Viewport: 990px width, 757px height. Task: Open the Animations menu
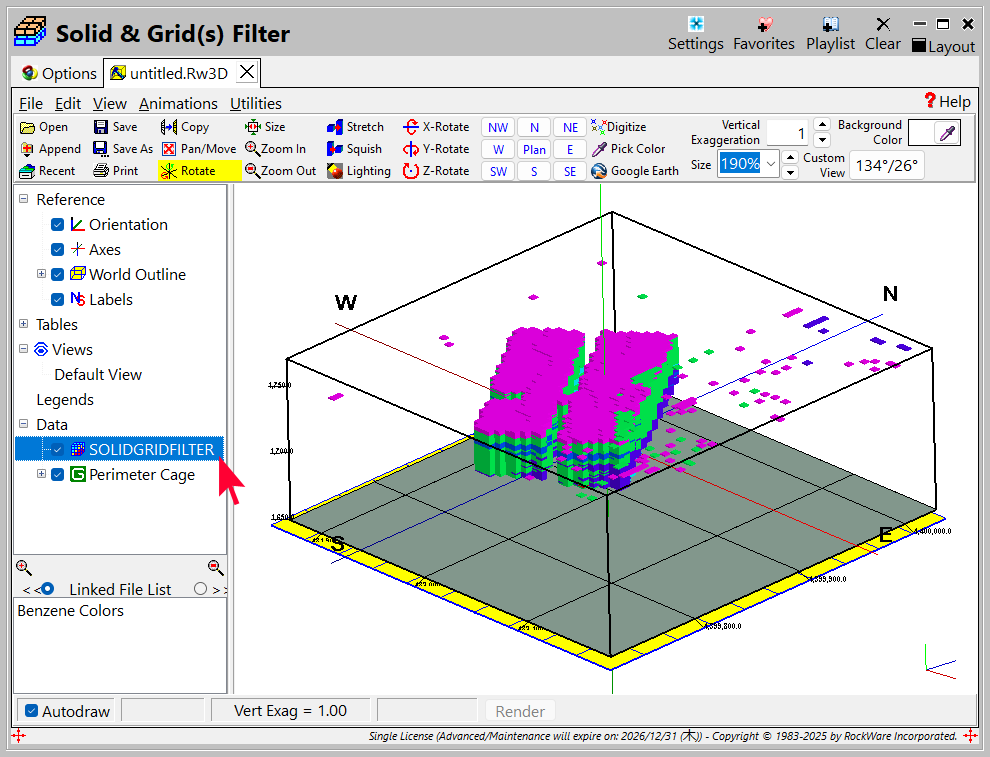pos(178,103)
